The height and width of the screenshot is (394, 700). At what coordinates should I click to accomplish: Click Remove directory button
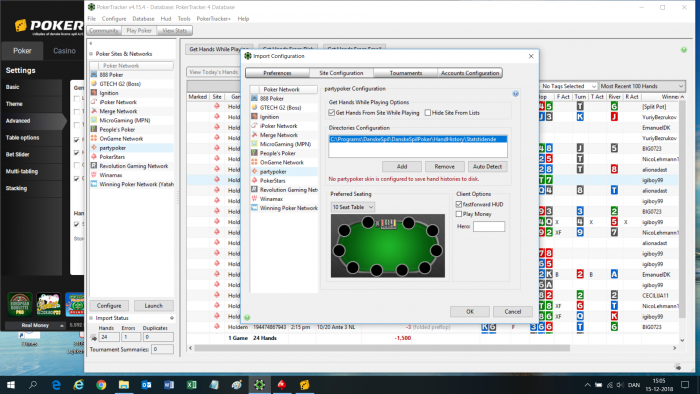pos(445,166)
